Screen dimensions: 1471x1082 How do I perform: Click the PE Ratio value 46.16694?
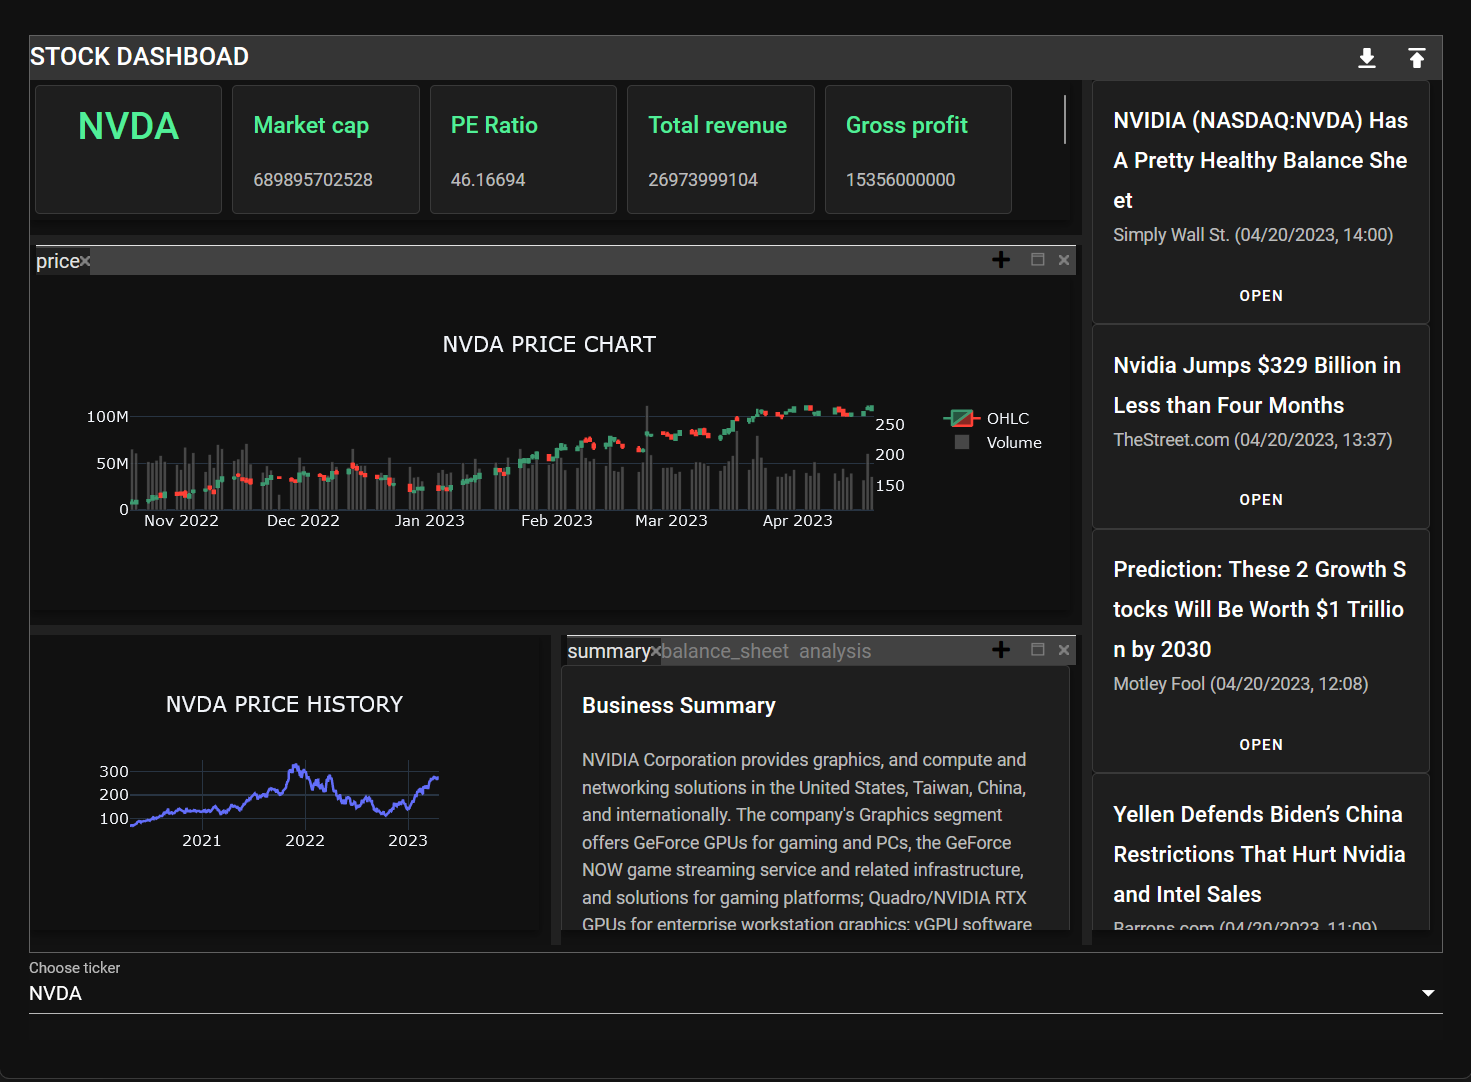[488, 180]
